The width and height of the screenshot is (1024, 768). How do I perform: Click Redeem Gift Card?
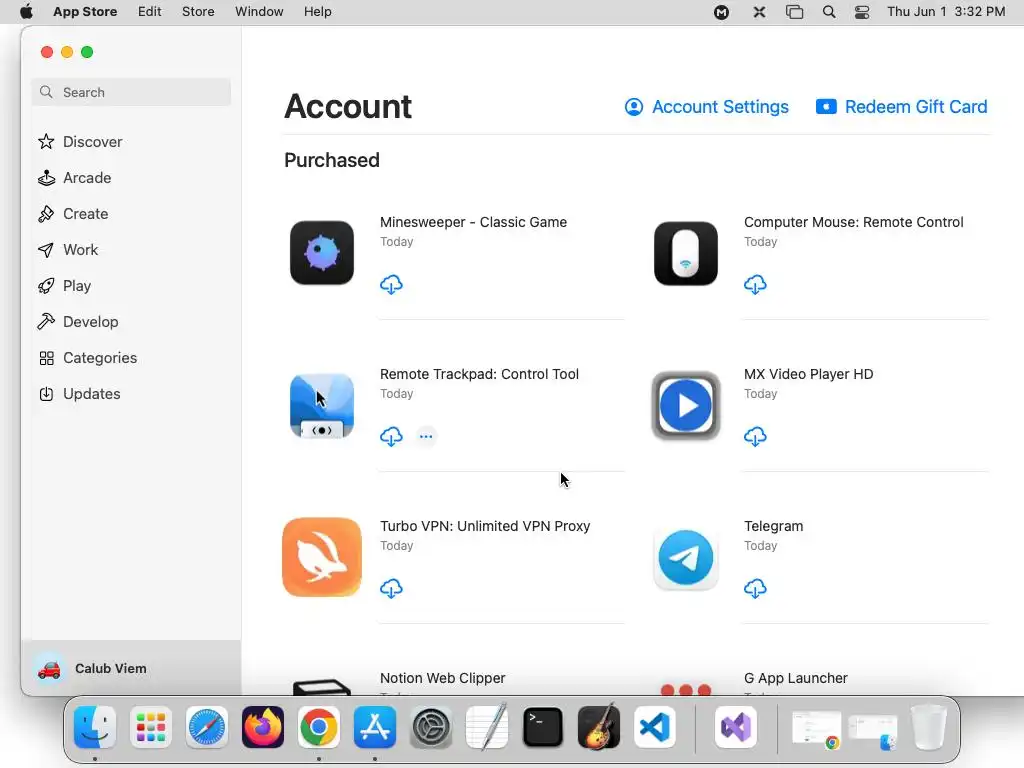click(x=901, y=106)
